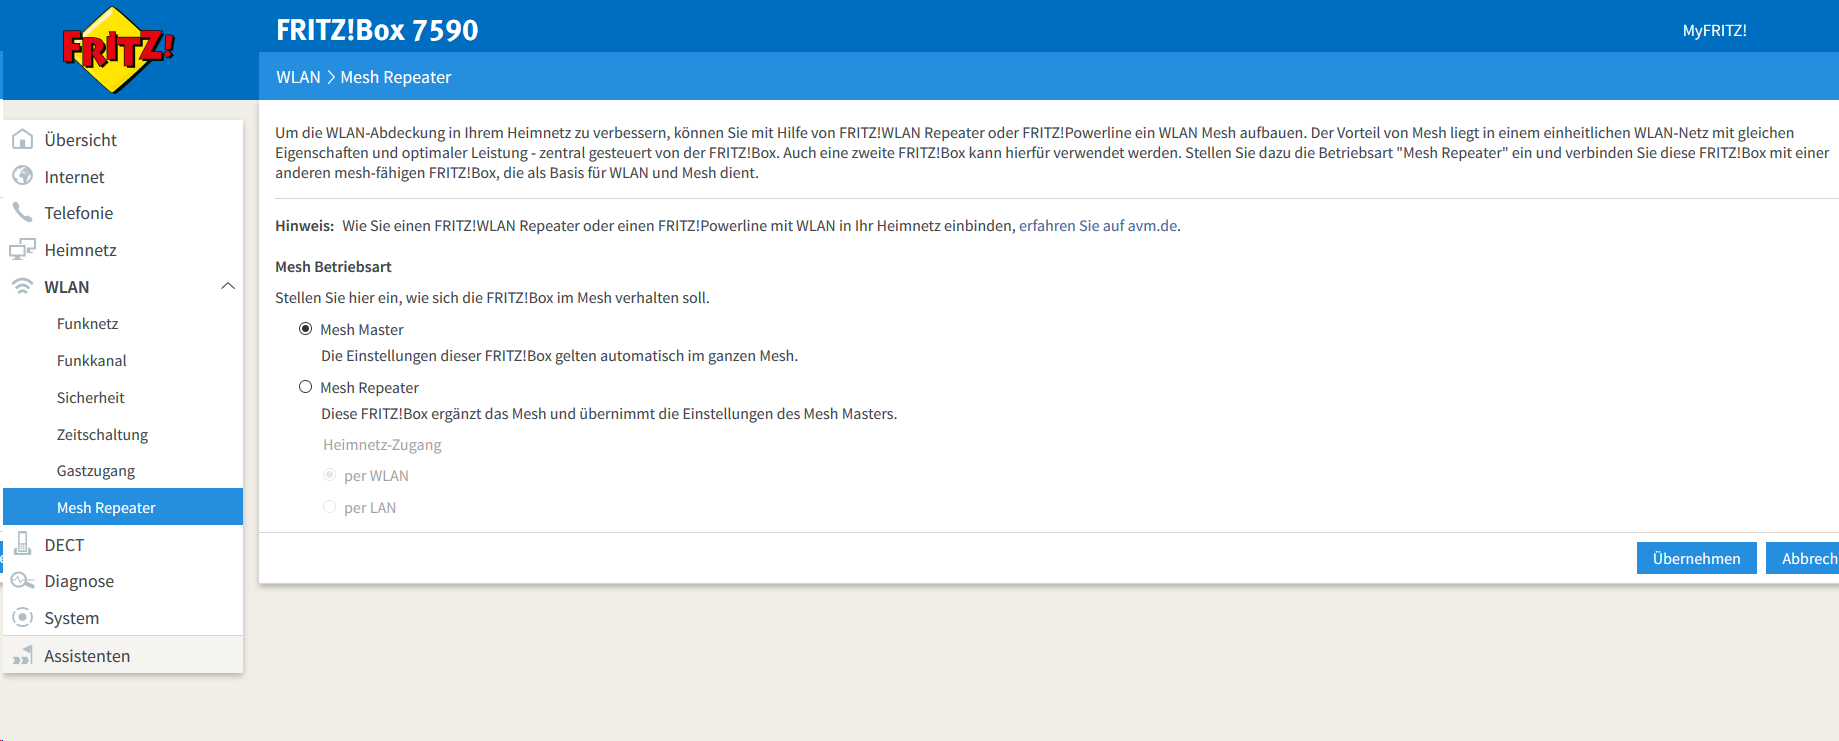The width and height of the screenshot is (1839, 741).
Task: Click the DECT base station icon
Action: [x=22, y=544]
